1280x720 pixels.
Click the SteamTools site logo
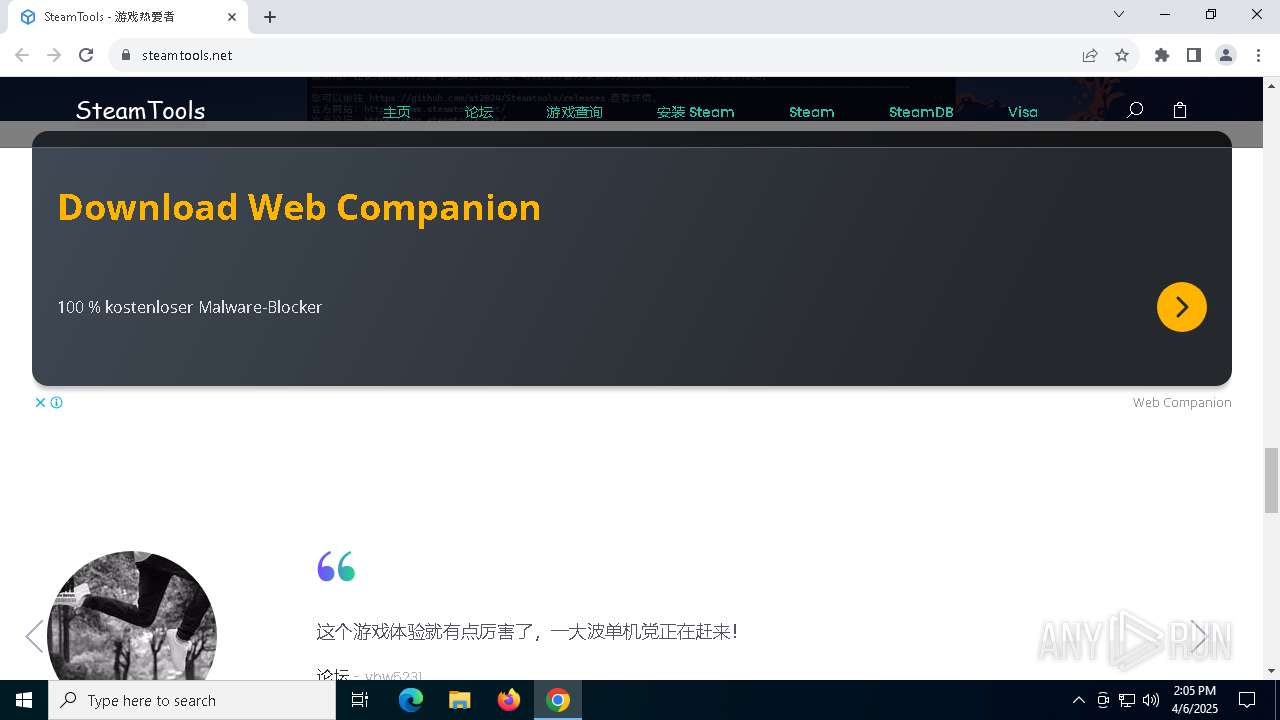click(140, 110)
